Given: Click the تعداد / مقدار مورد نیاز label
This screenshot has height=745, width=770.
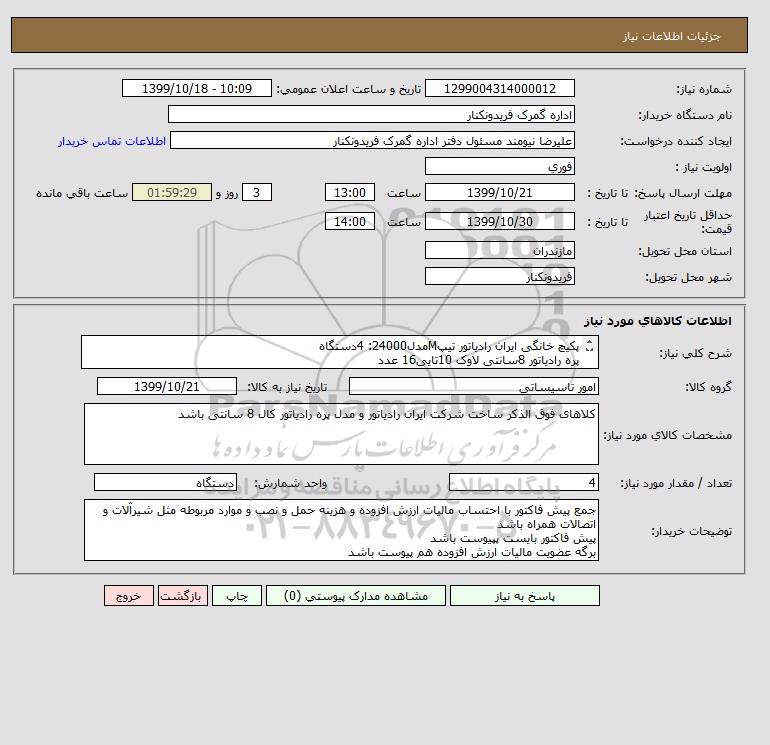Looking at the screenshot, I should [x=676, y=483].
